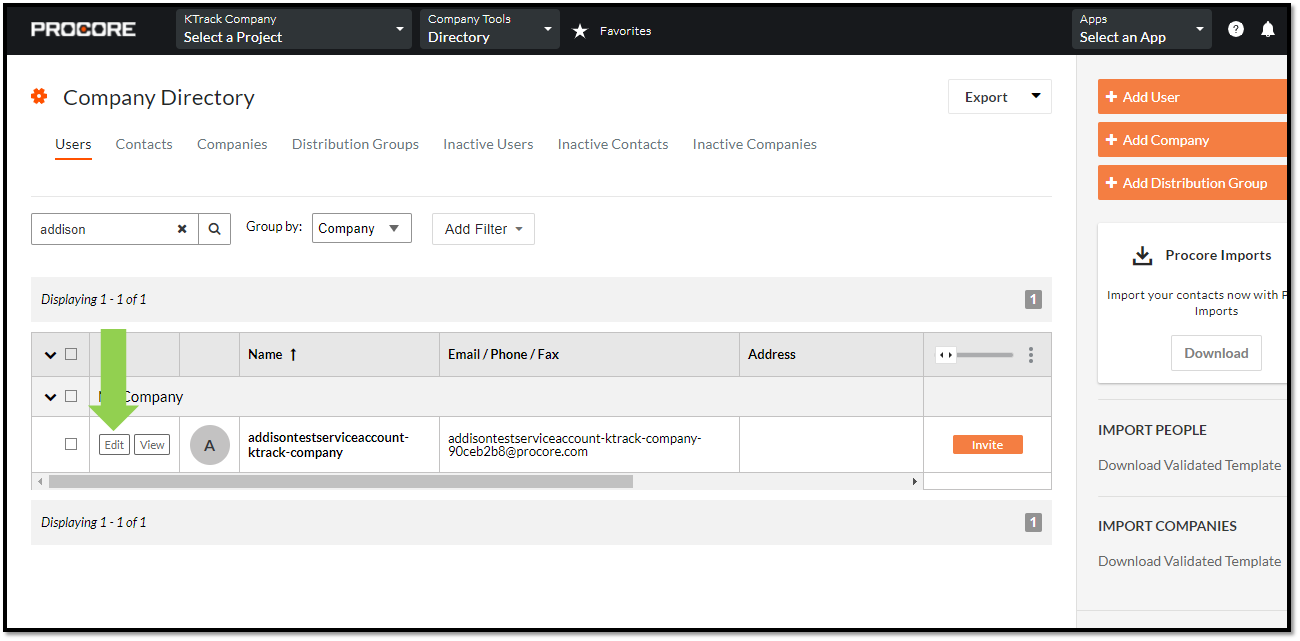Open the Select a Project dropdown
The image size is (1300, 641).
[293, 29]
